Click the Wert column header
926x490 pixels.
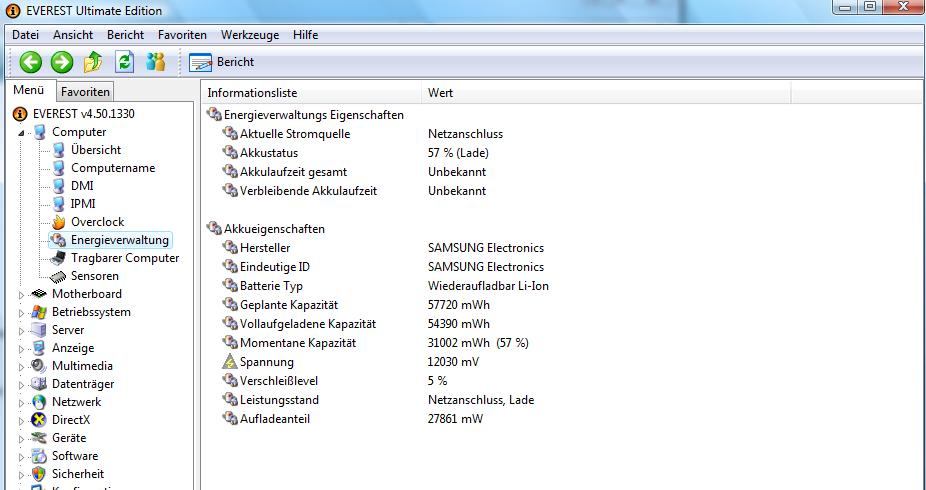(607, 93)
